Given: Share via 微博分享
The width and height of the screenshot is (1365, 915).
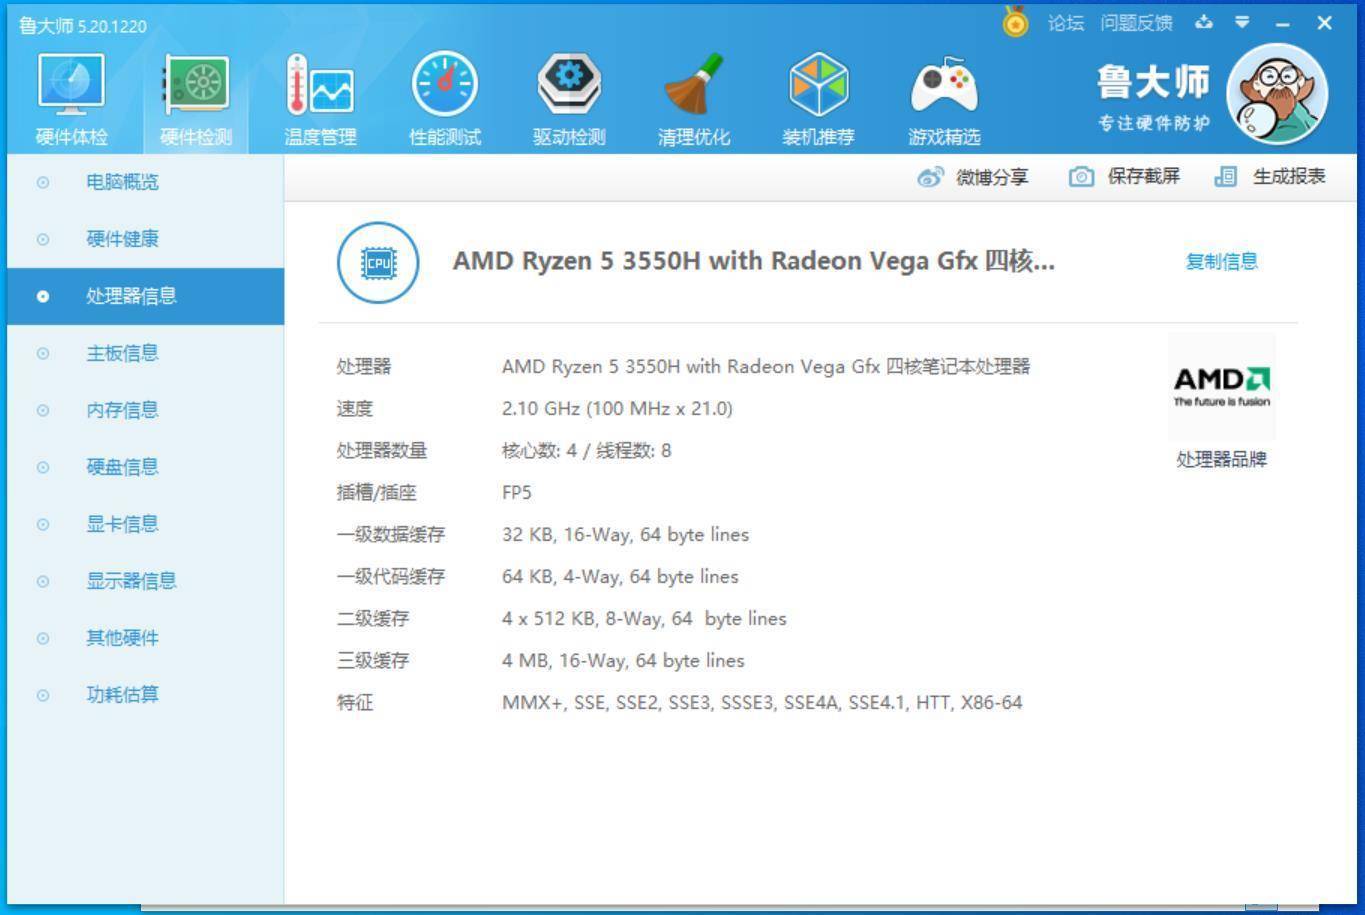Looking at the screenshot, I should 992,177.
